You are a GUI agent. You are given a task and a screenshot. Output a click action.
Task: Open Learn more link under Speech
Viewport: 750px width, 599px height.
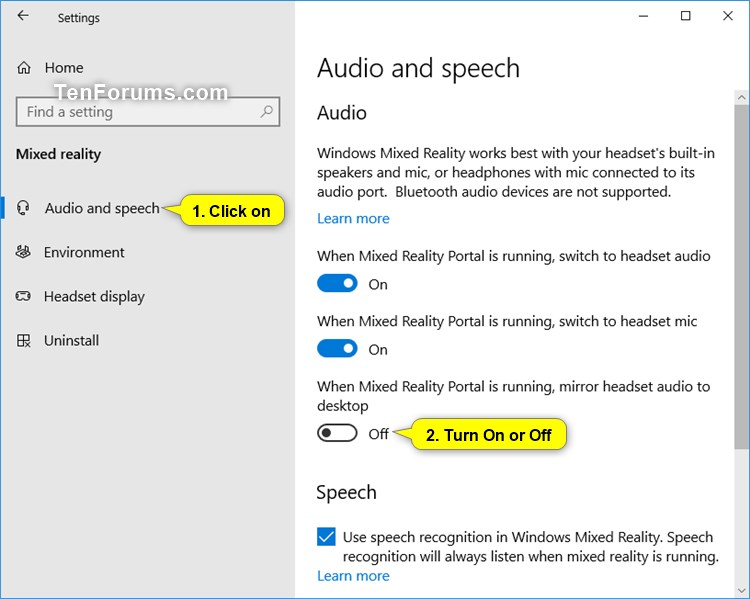click(x=353, y=576)
